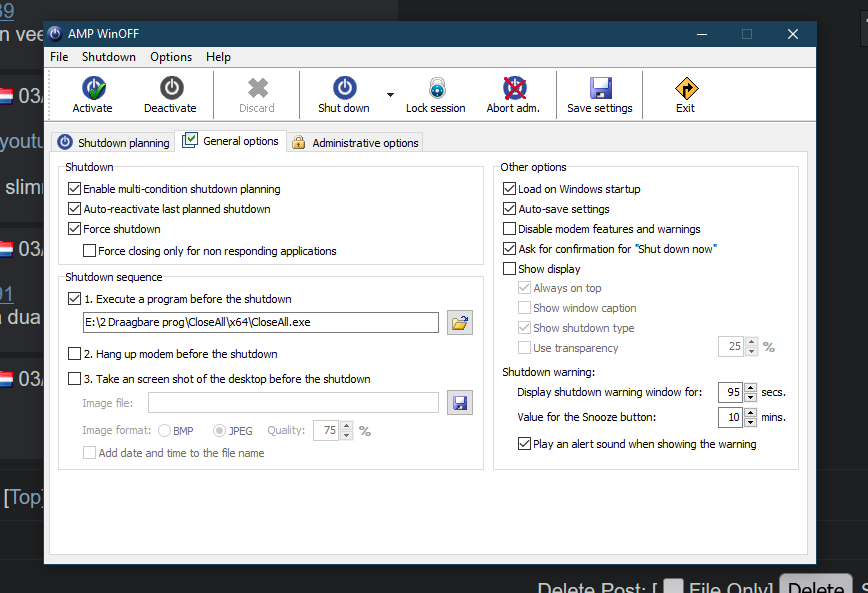Image resolution: width=868 pixels, height=593 pixels.
Task: Decrease the Snooze button minutes value
Action: (x=751, y=422)
